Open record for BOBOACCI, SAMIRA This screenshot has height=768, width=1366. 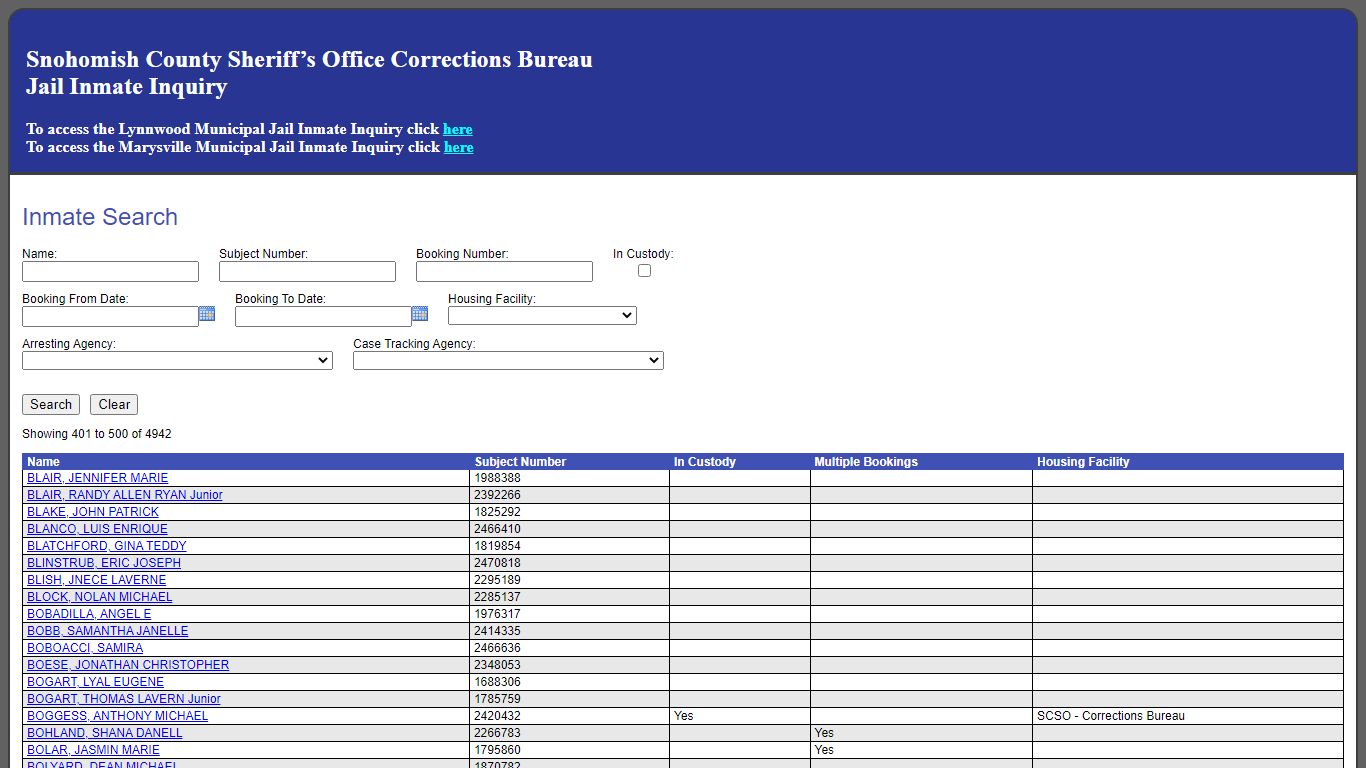click(x=85, y=648)
